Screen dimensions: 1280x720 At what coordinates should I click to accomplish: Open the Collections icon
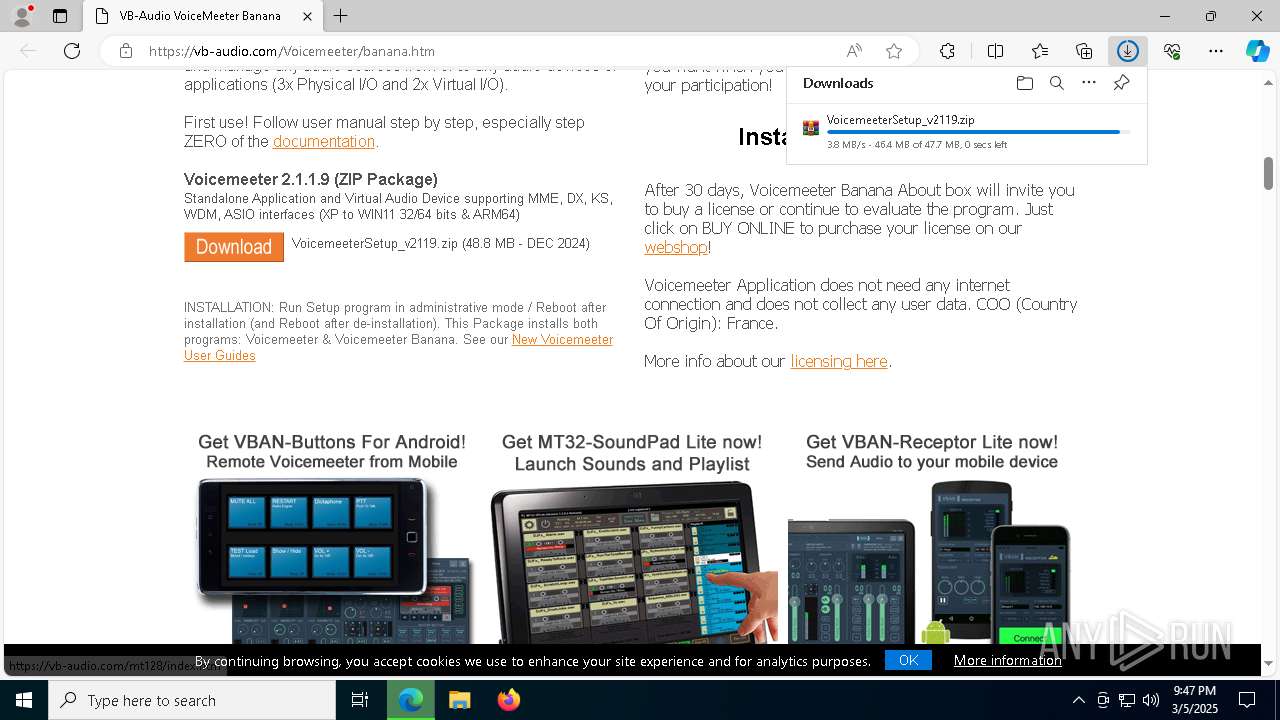coord(1084,51)
